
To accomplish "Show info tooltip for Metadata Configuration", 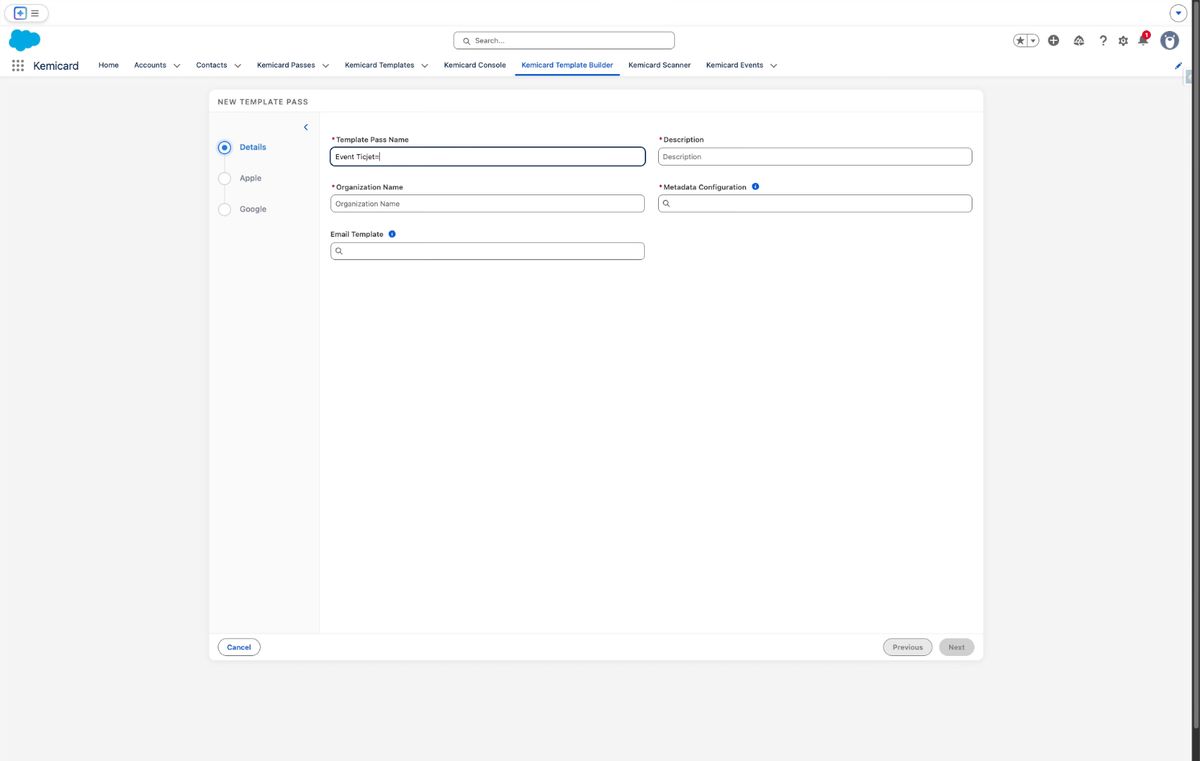I will tap(755, 187).
